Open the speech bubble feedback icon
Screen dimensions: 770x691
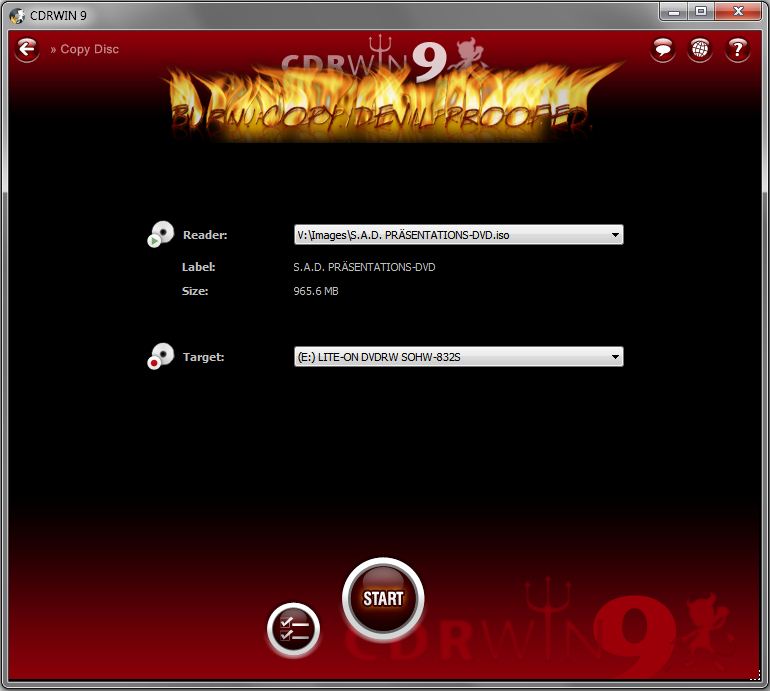[662, 48]
